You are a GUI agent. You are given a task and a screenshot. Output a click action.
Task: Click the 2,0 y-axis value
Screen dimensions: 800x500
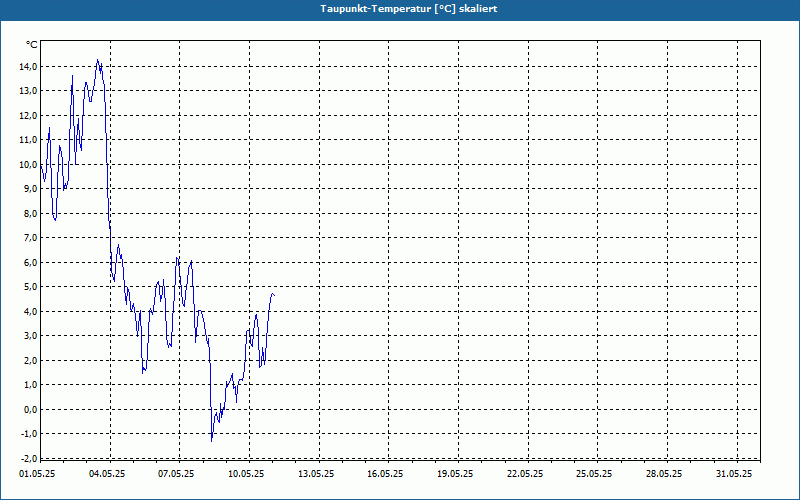pyautogui.click(x=30, y=360)
